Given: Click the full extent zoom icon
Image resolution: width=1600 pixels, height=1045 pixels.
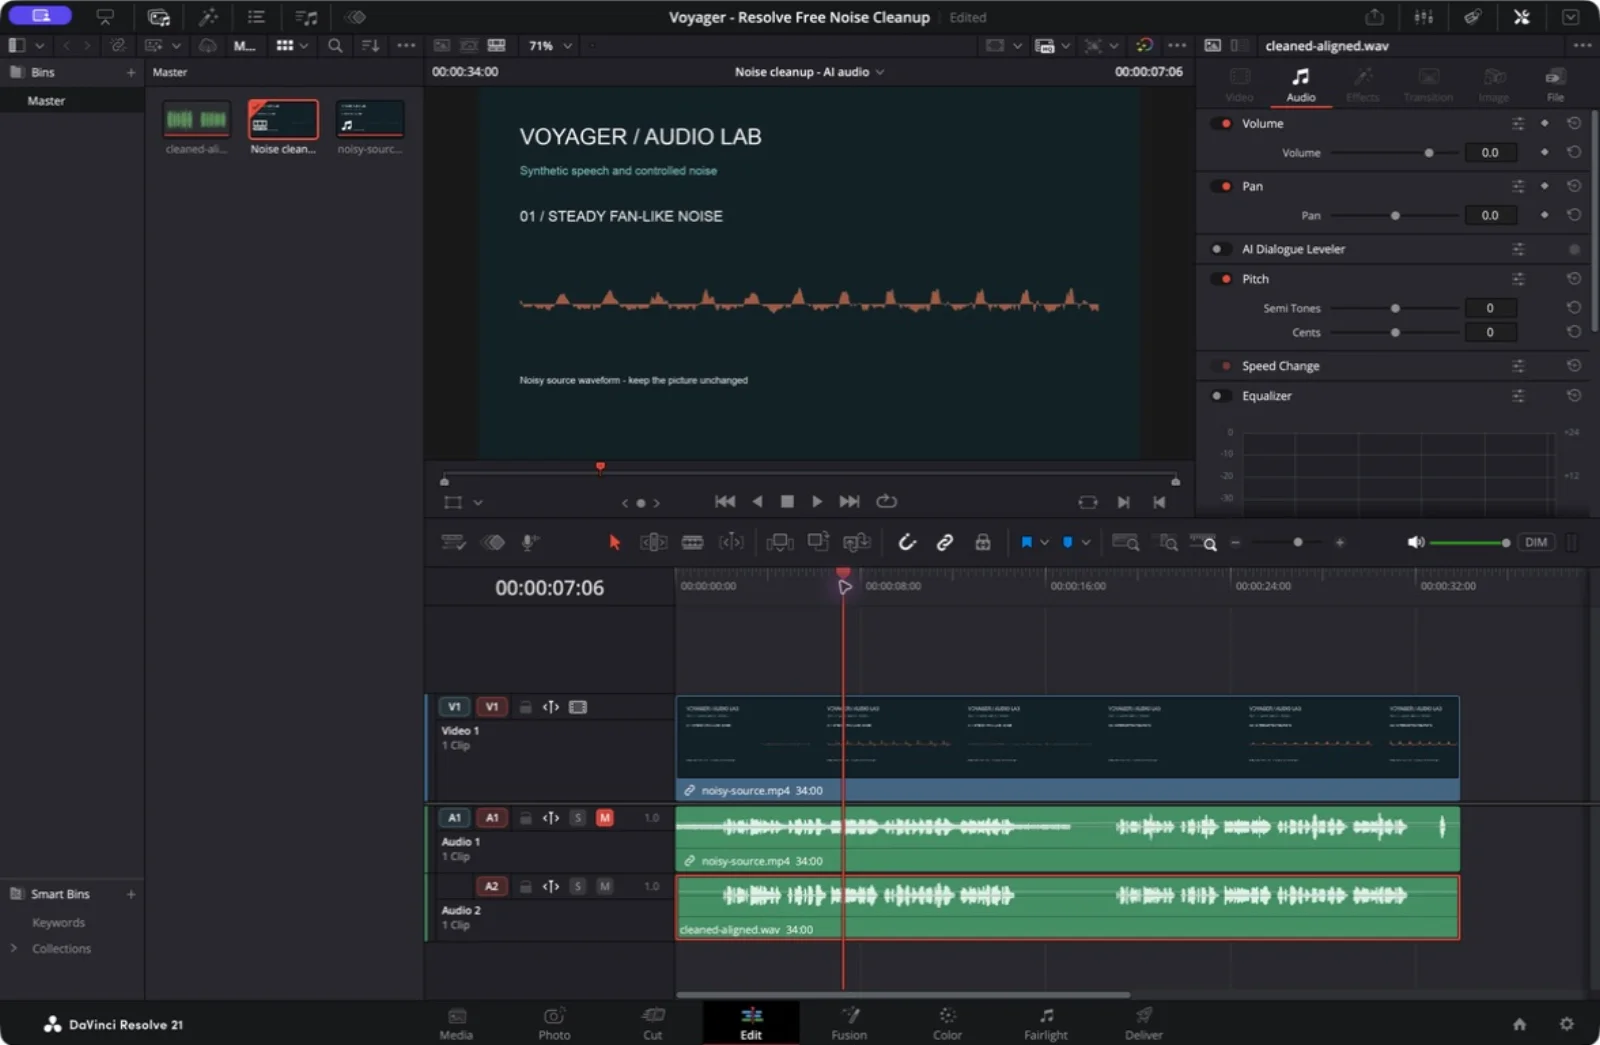Looking at the screenshot, I should (1125, 542).
